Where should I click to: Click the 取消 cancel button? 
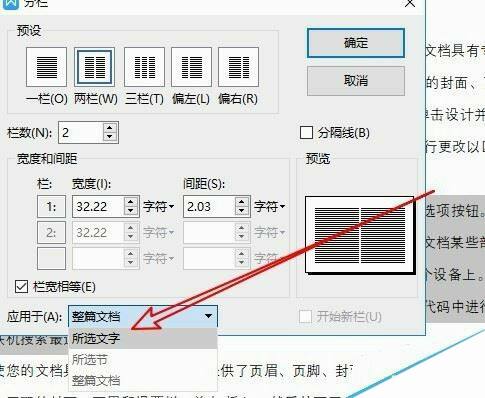(356, 81)
